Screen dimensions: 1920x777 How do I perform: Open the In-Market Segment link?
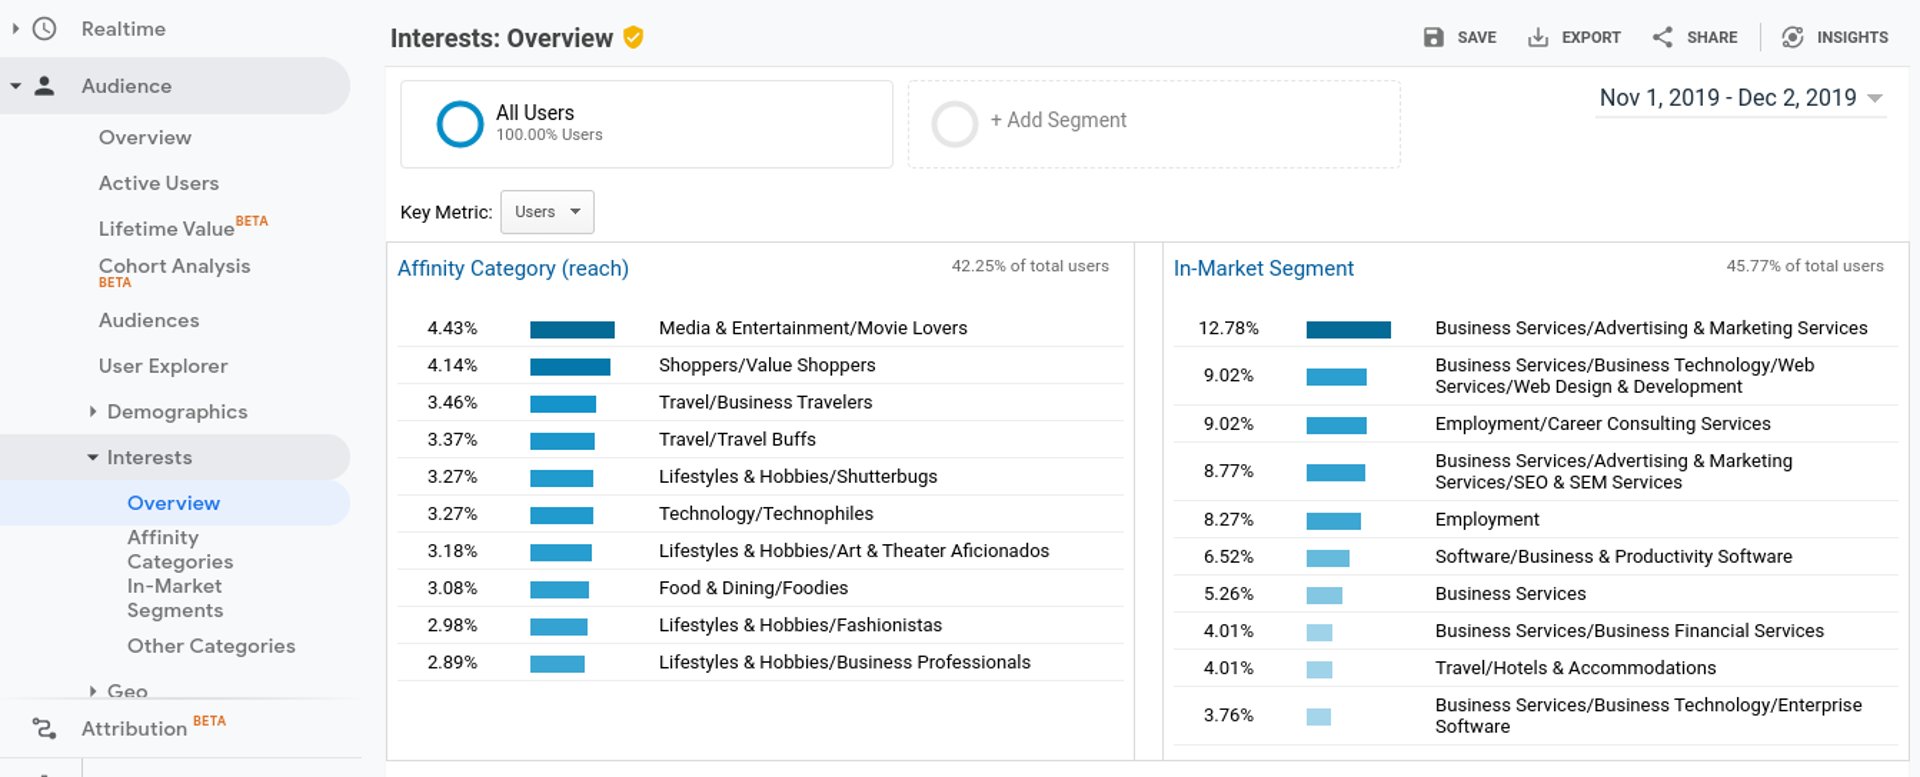tap(1263, 268)
